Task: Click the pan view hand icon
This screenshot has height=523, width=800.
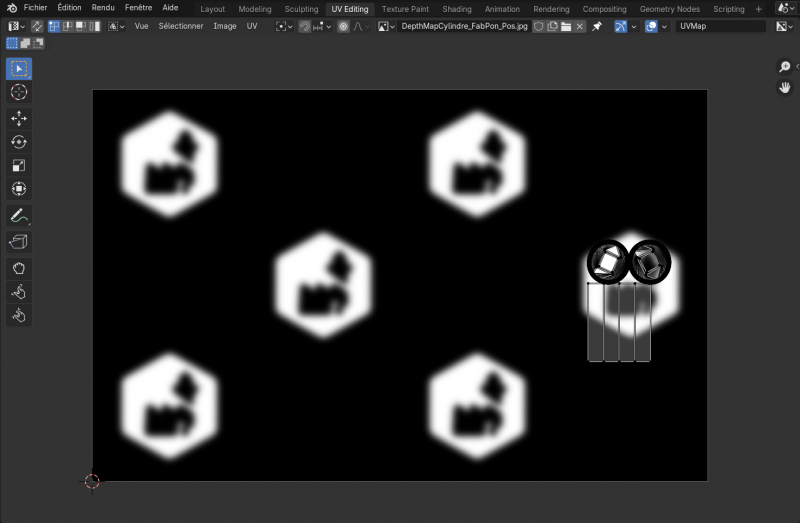Action: click(x=786, y=88)
